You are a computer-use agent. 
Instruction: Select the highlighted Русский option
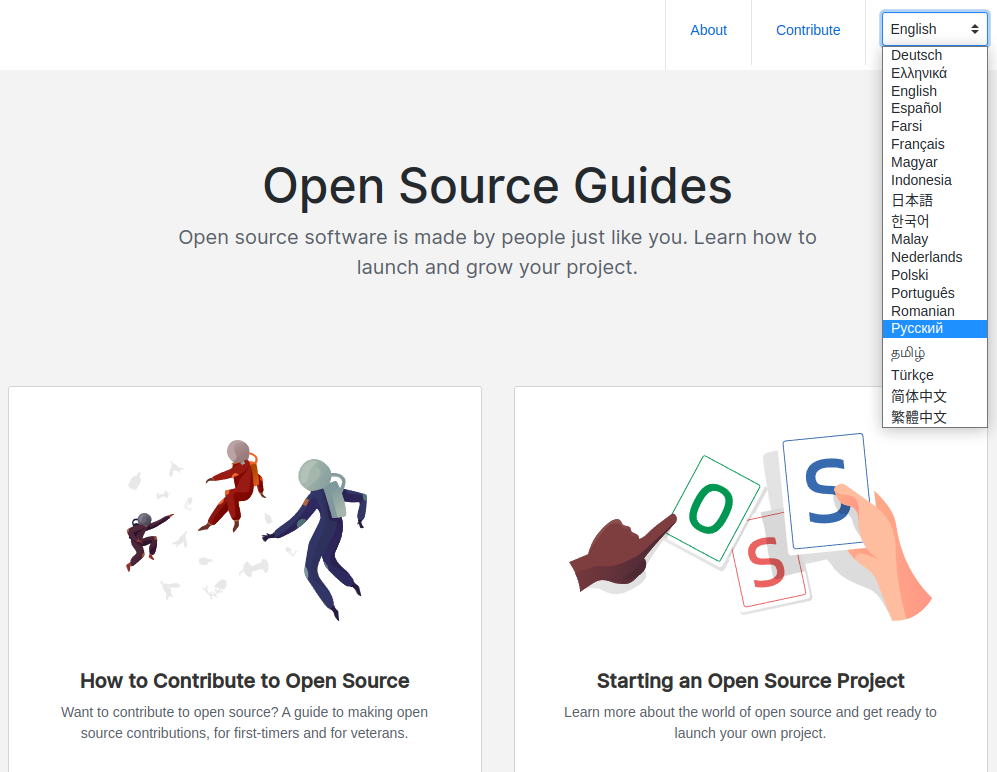(934, 329)
